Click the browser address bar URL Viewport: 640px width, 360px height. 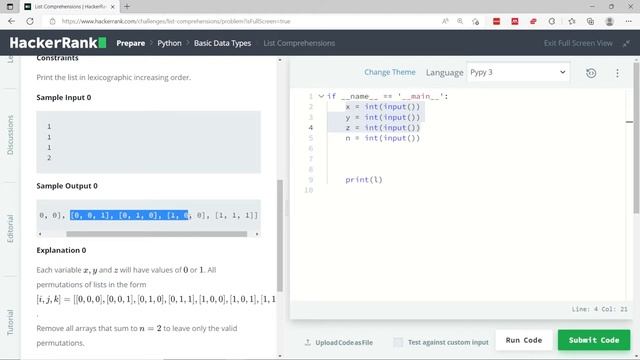coord(176,21)
